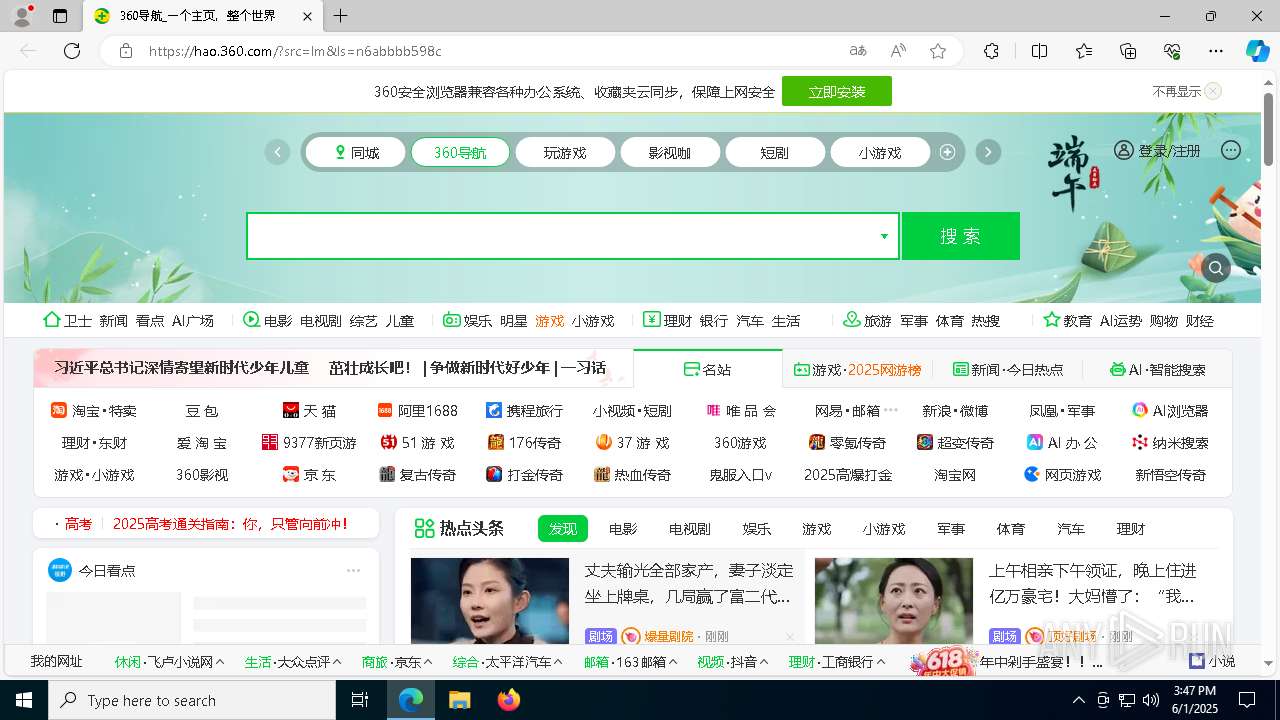1280x720 pixels.
Task: Open the tab actions menu icon
Action: point(60,16)
